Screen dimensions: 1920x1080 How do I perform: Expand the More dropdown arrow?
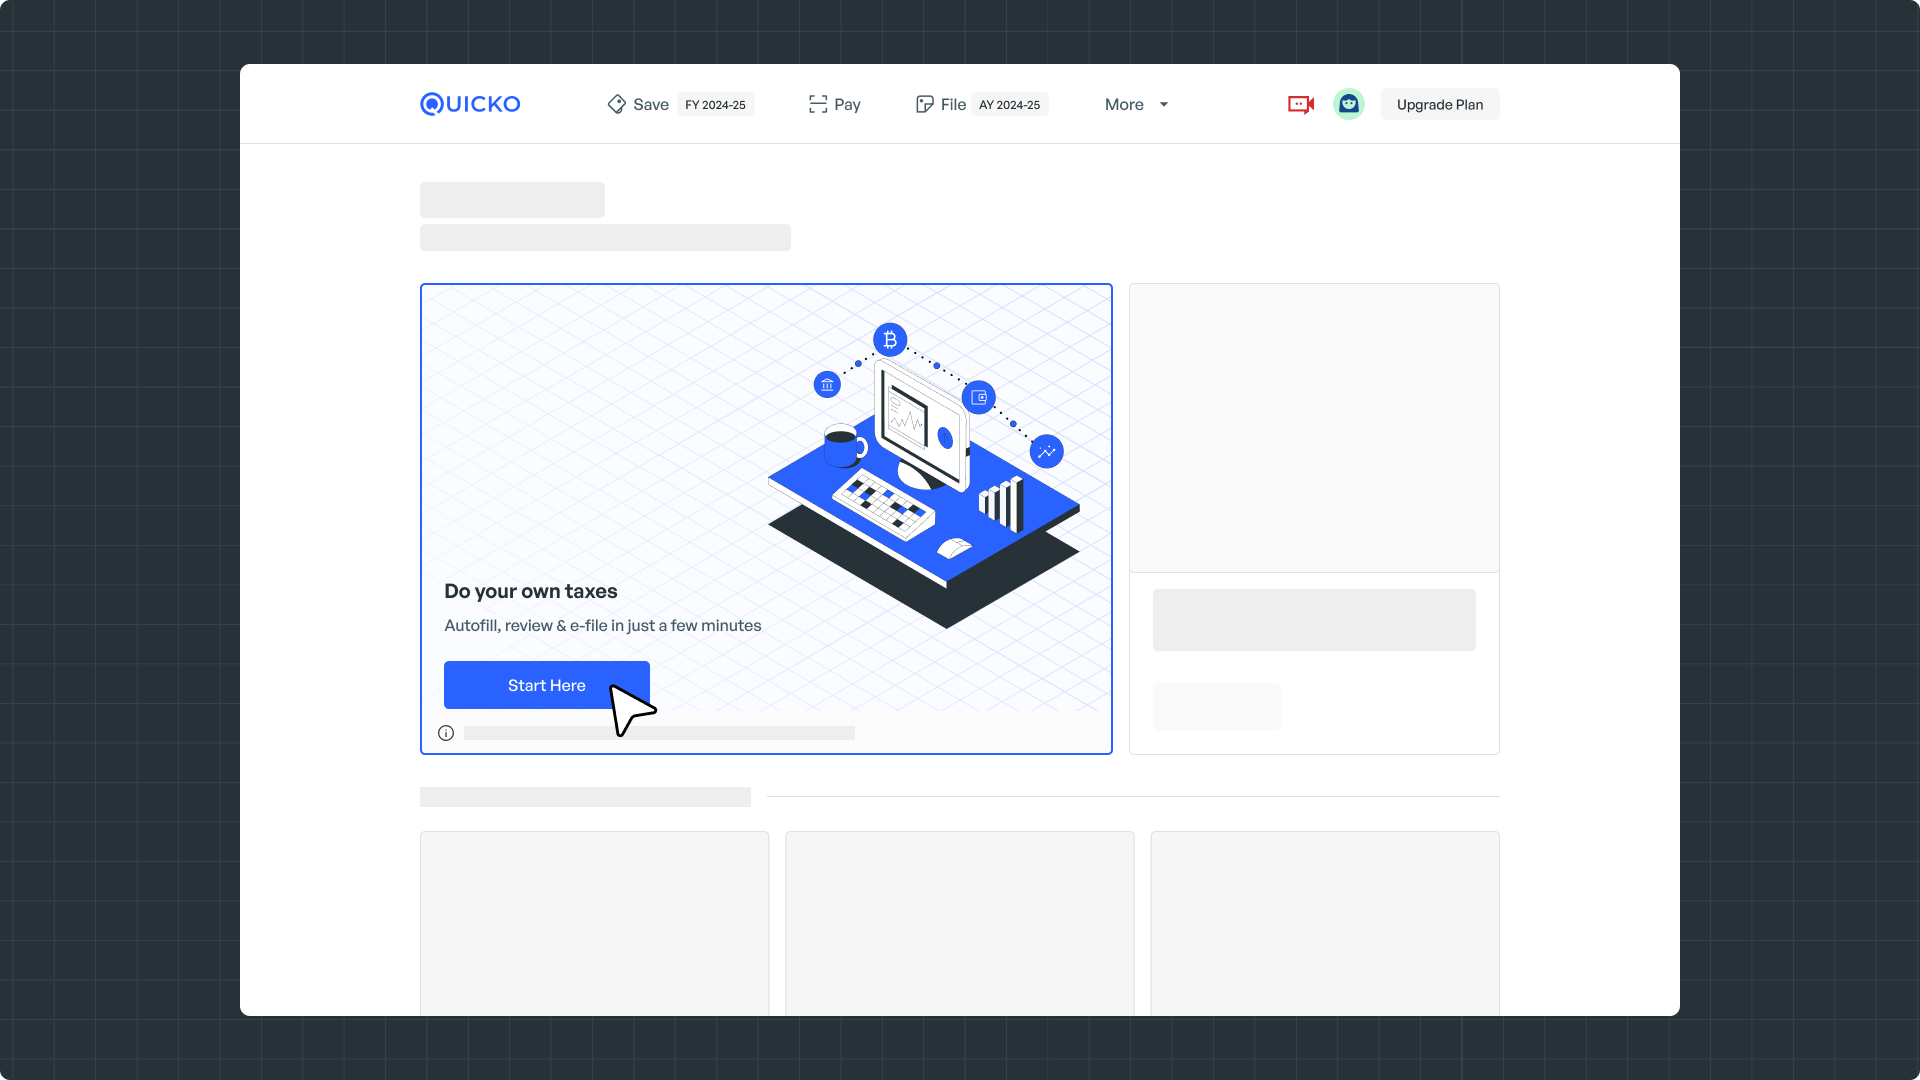[1164, 104]
